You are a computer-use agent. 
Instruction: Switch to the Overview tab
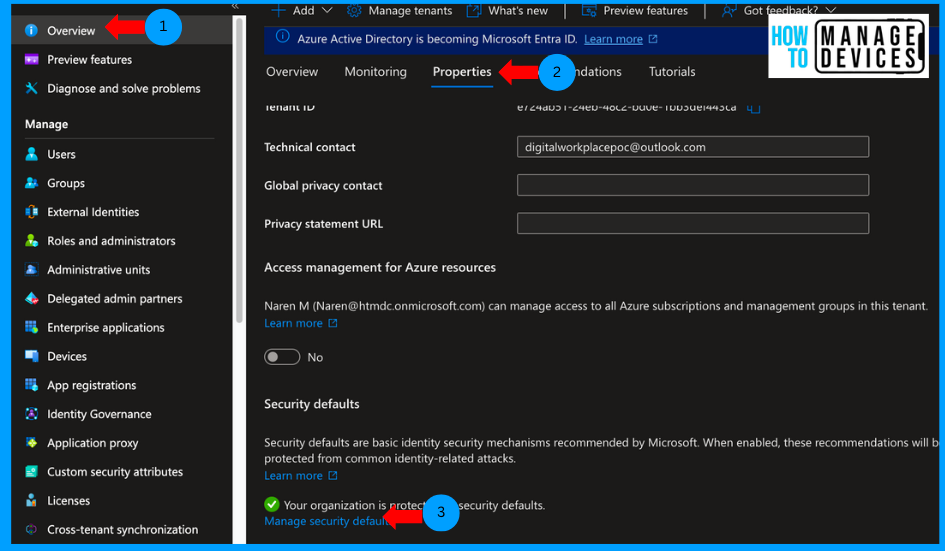tap(292, 72)
